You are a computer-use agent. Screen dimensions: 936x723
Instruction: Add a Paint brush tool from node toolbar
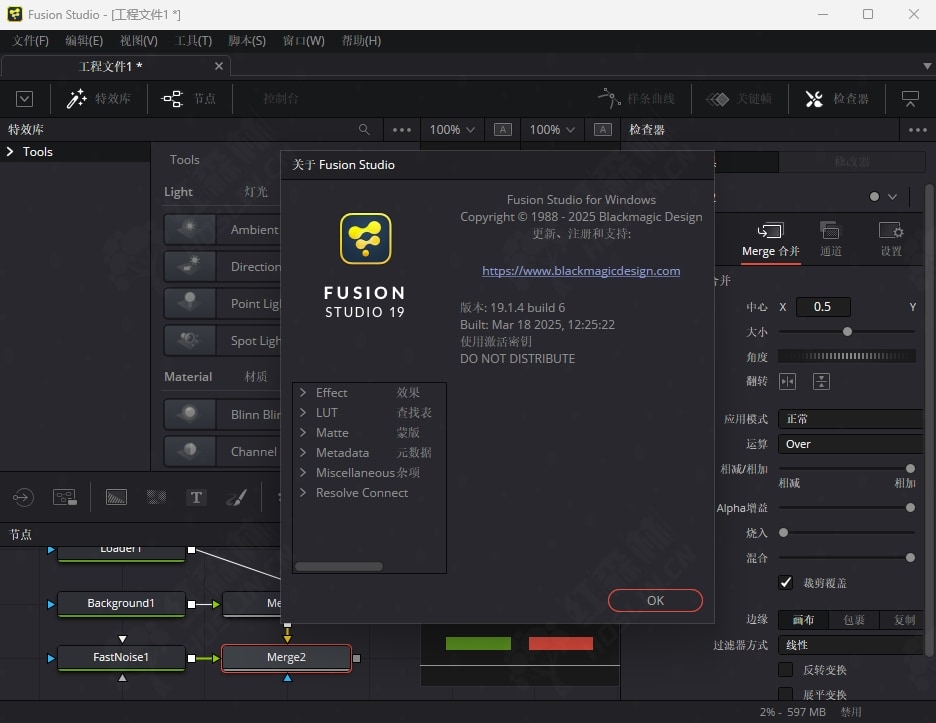tap(236, 497)
